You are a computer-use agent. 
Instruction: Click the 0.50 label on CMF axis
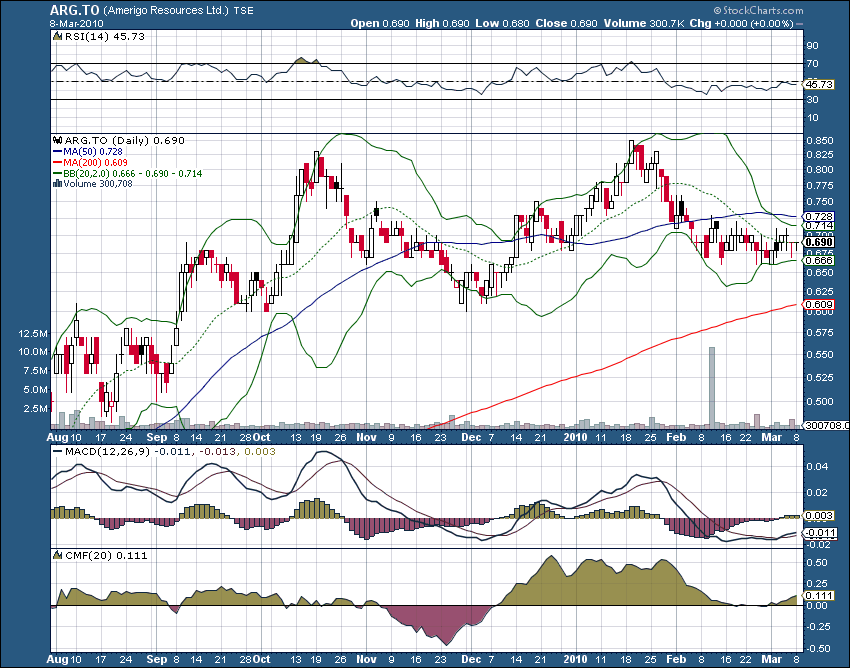817,563
